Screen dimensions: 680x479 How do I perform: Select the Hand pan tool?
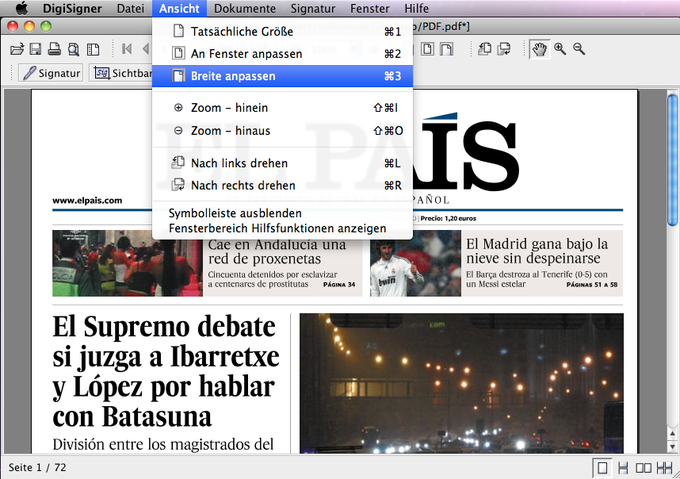coord(539,49)
